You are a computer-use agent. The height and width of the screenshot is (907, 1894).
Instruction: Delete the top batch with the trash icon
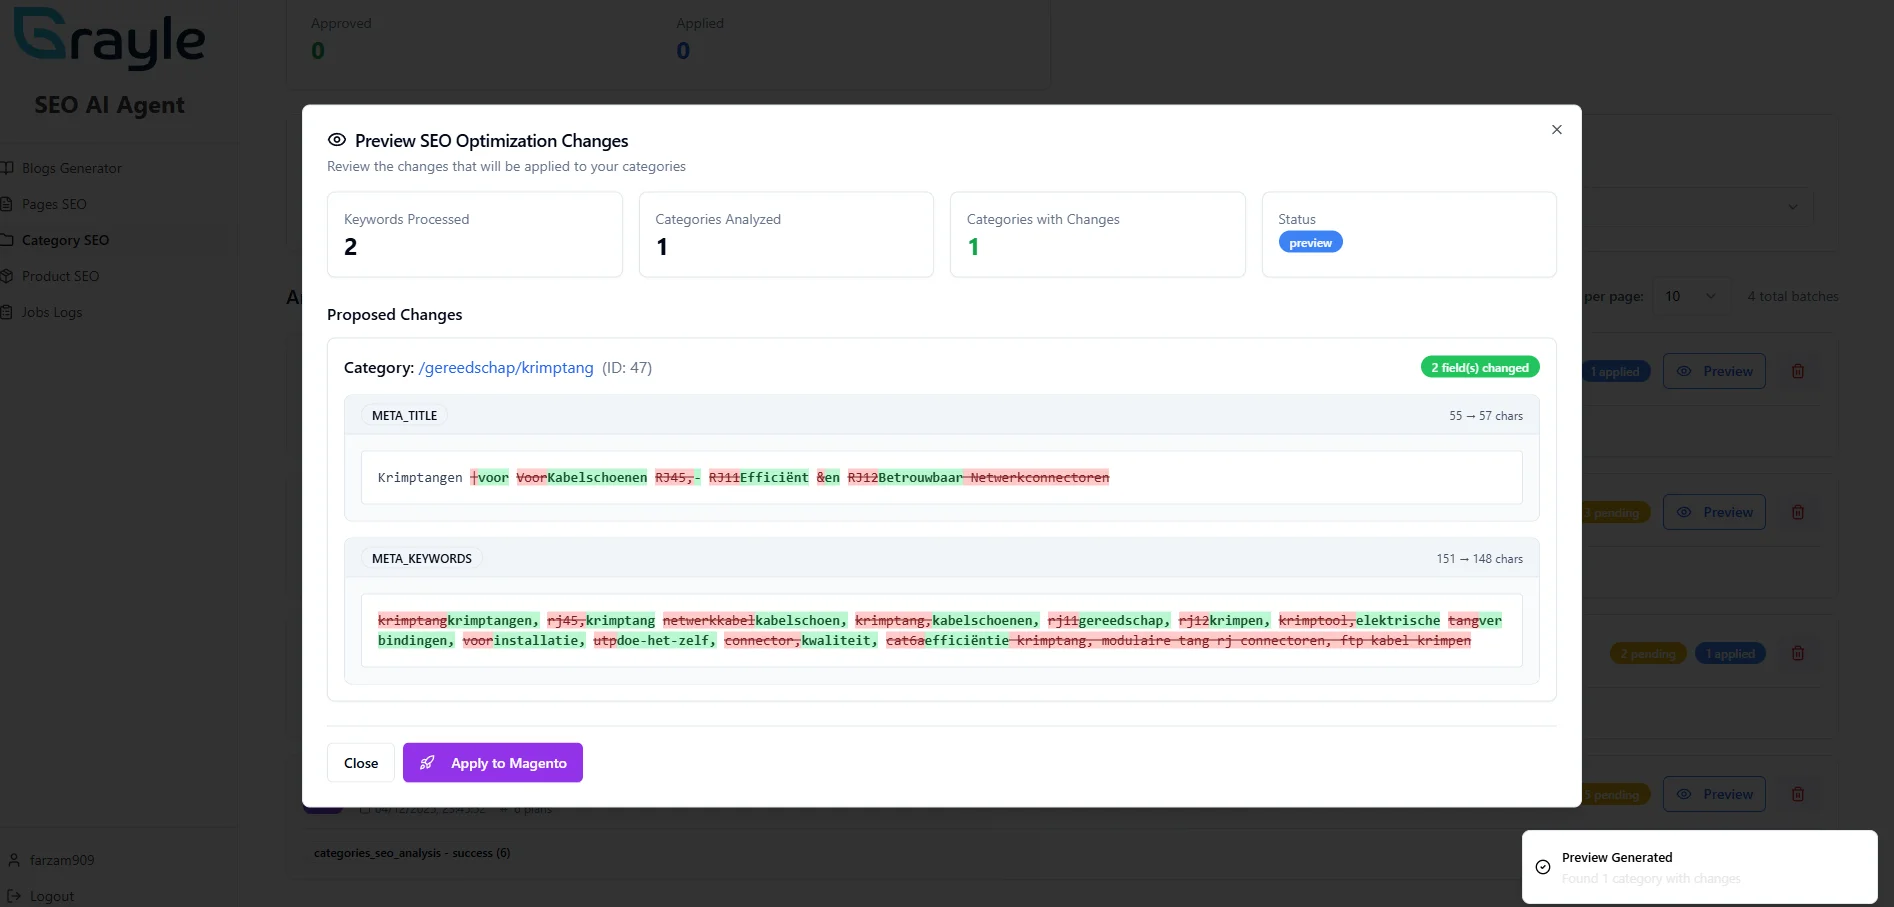[x=1797, y=371]
